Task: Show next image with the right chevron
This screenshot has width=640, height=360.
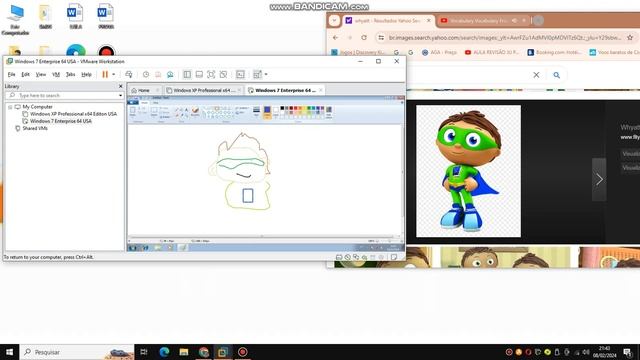Action: pyautogui.click(x=599, y=179)
